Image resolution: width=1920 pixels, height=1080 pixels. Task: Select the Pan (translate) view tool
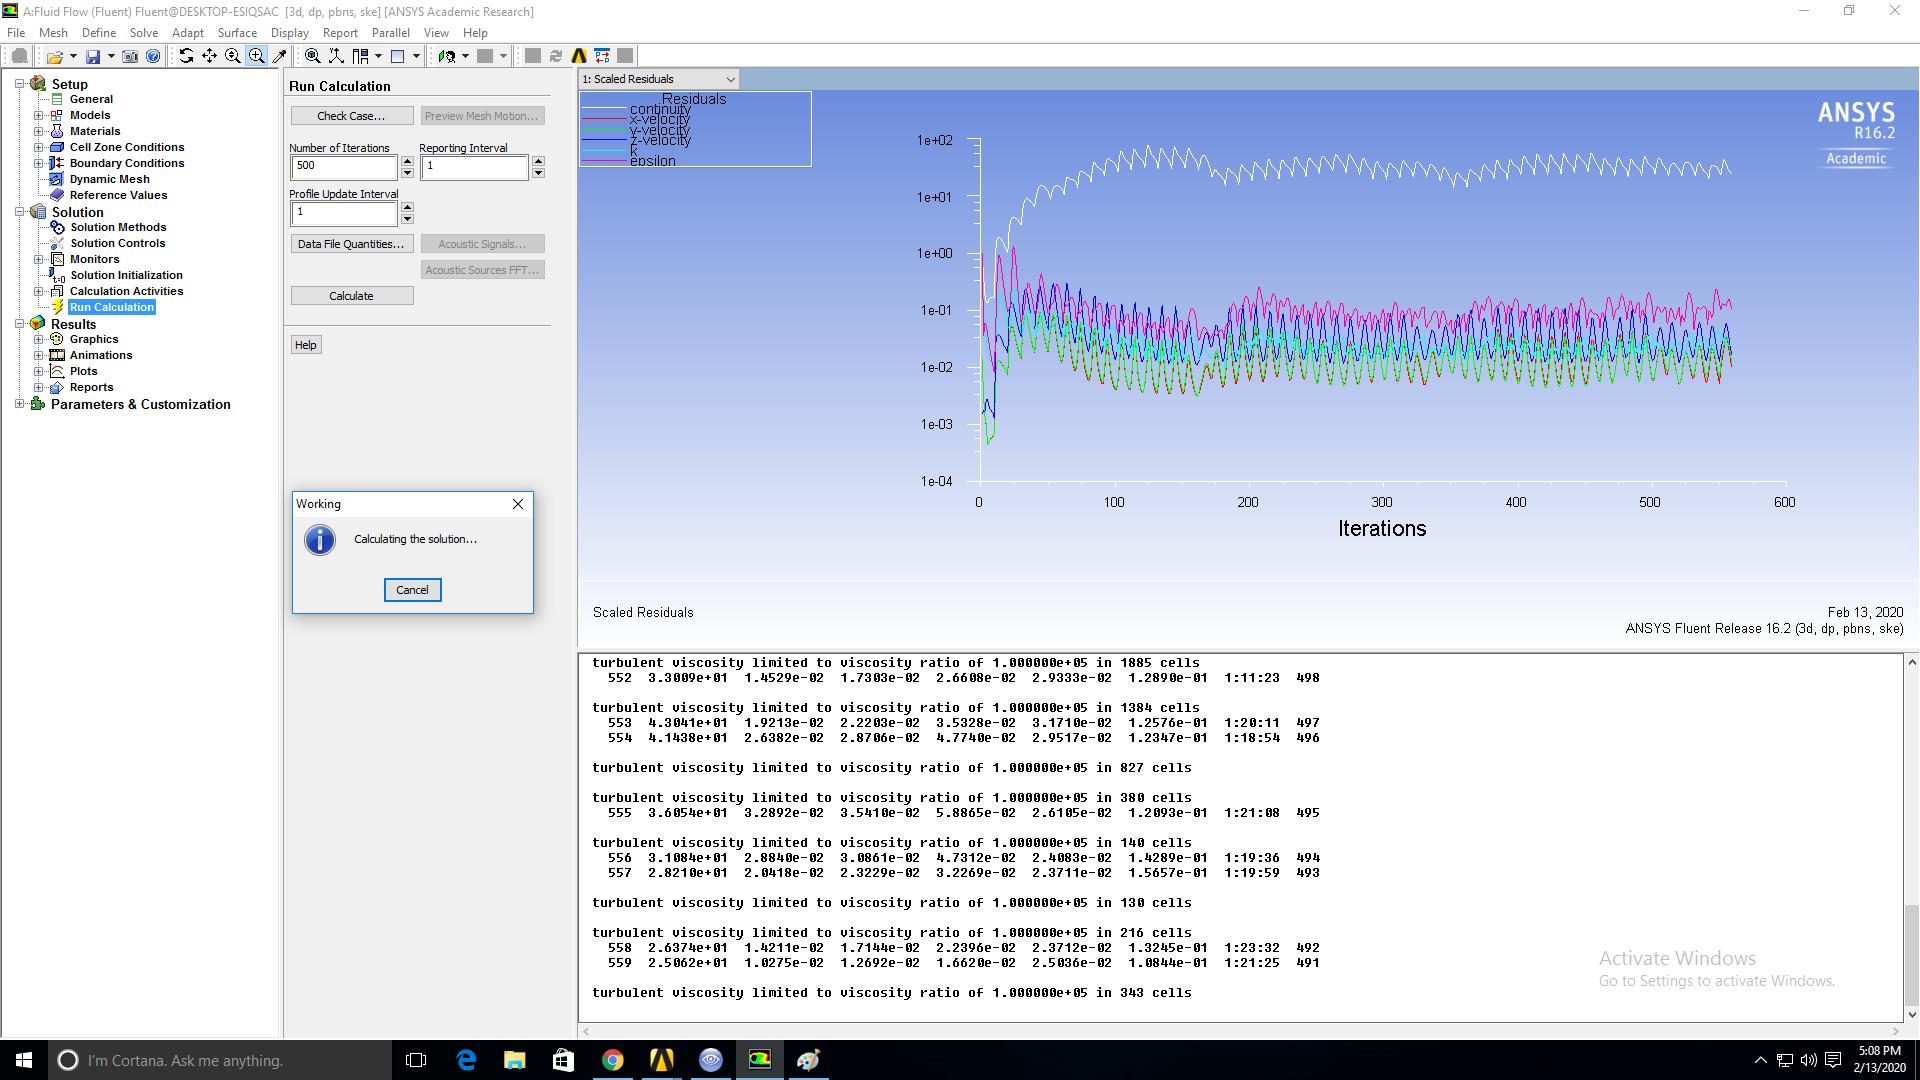tap(209, 56)
